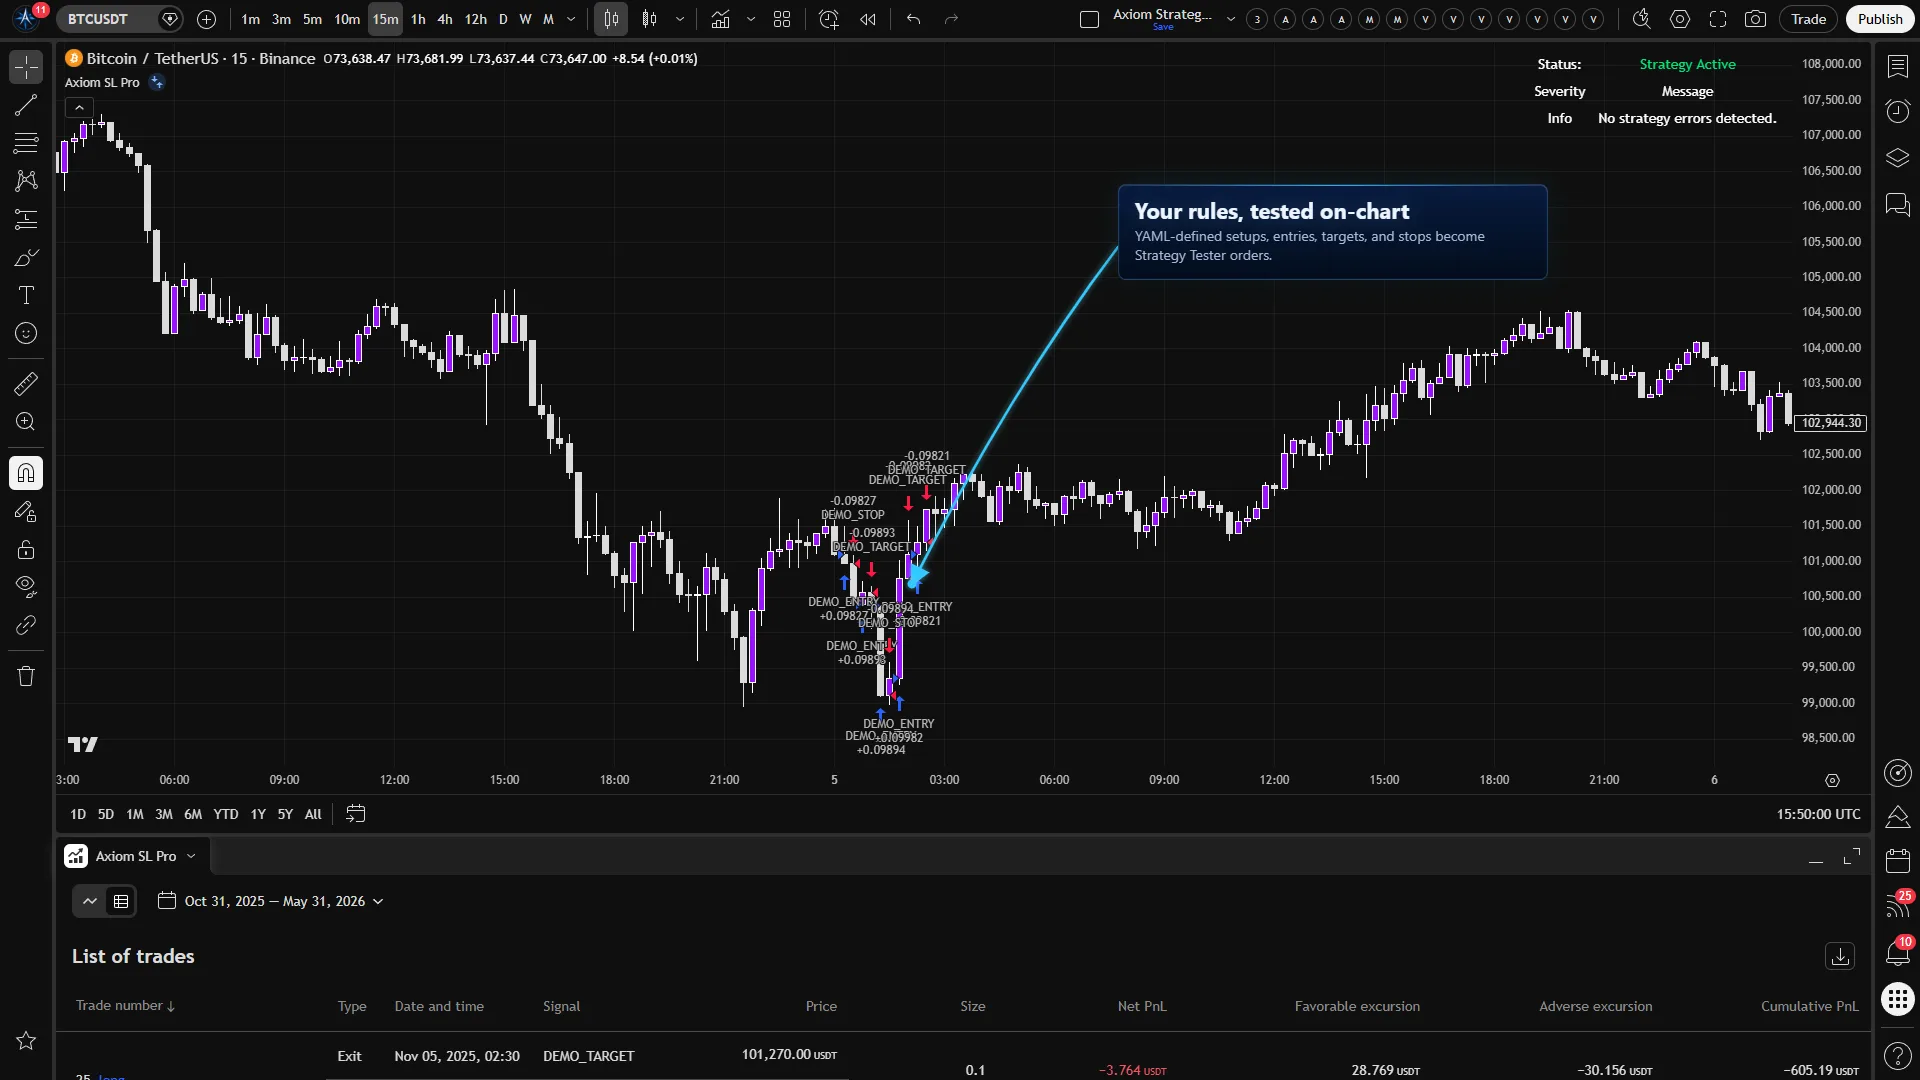Expand the timeframe list chevron after M
1920x1080 pixels.
pyautogui.click(x=571, y=19)
